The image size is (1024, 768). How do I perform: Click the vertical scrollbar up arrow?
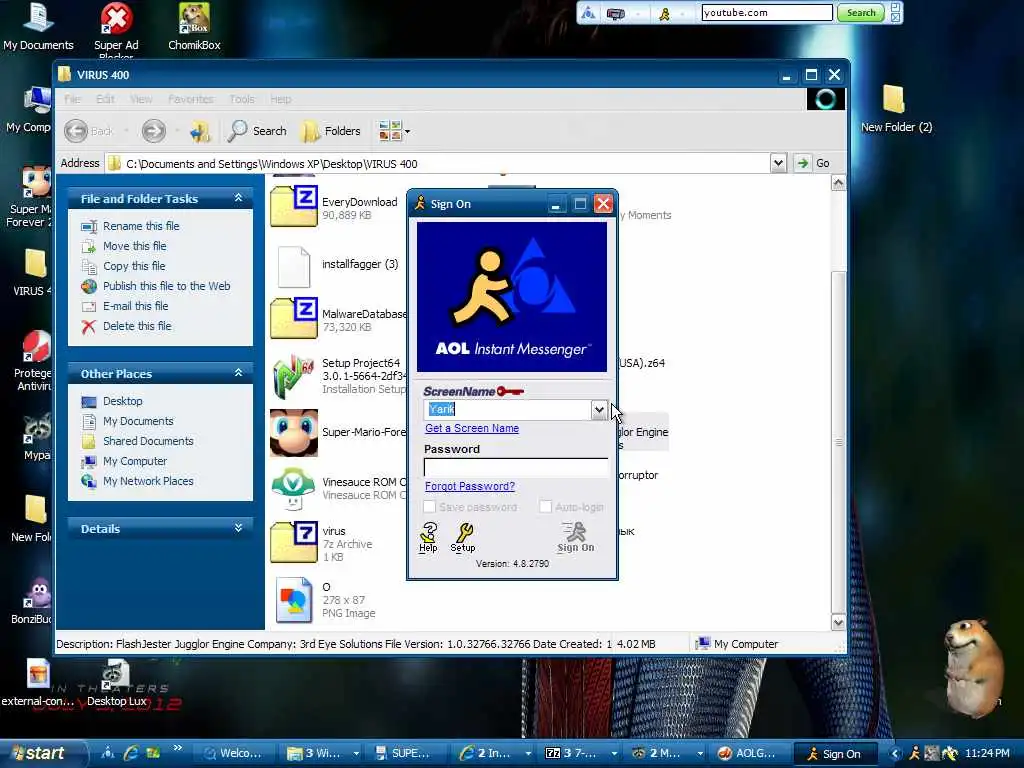(x=839, y=184)
